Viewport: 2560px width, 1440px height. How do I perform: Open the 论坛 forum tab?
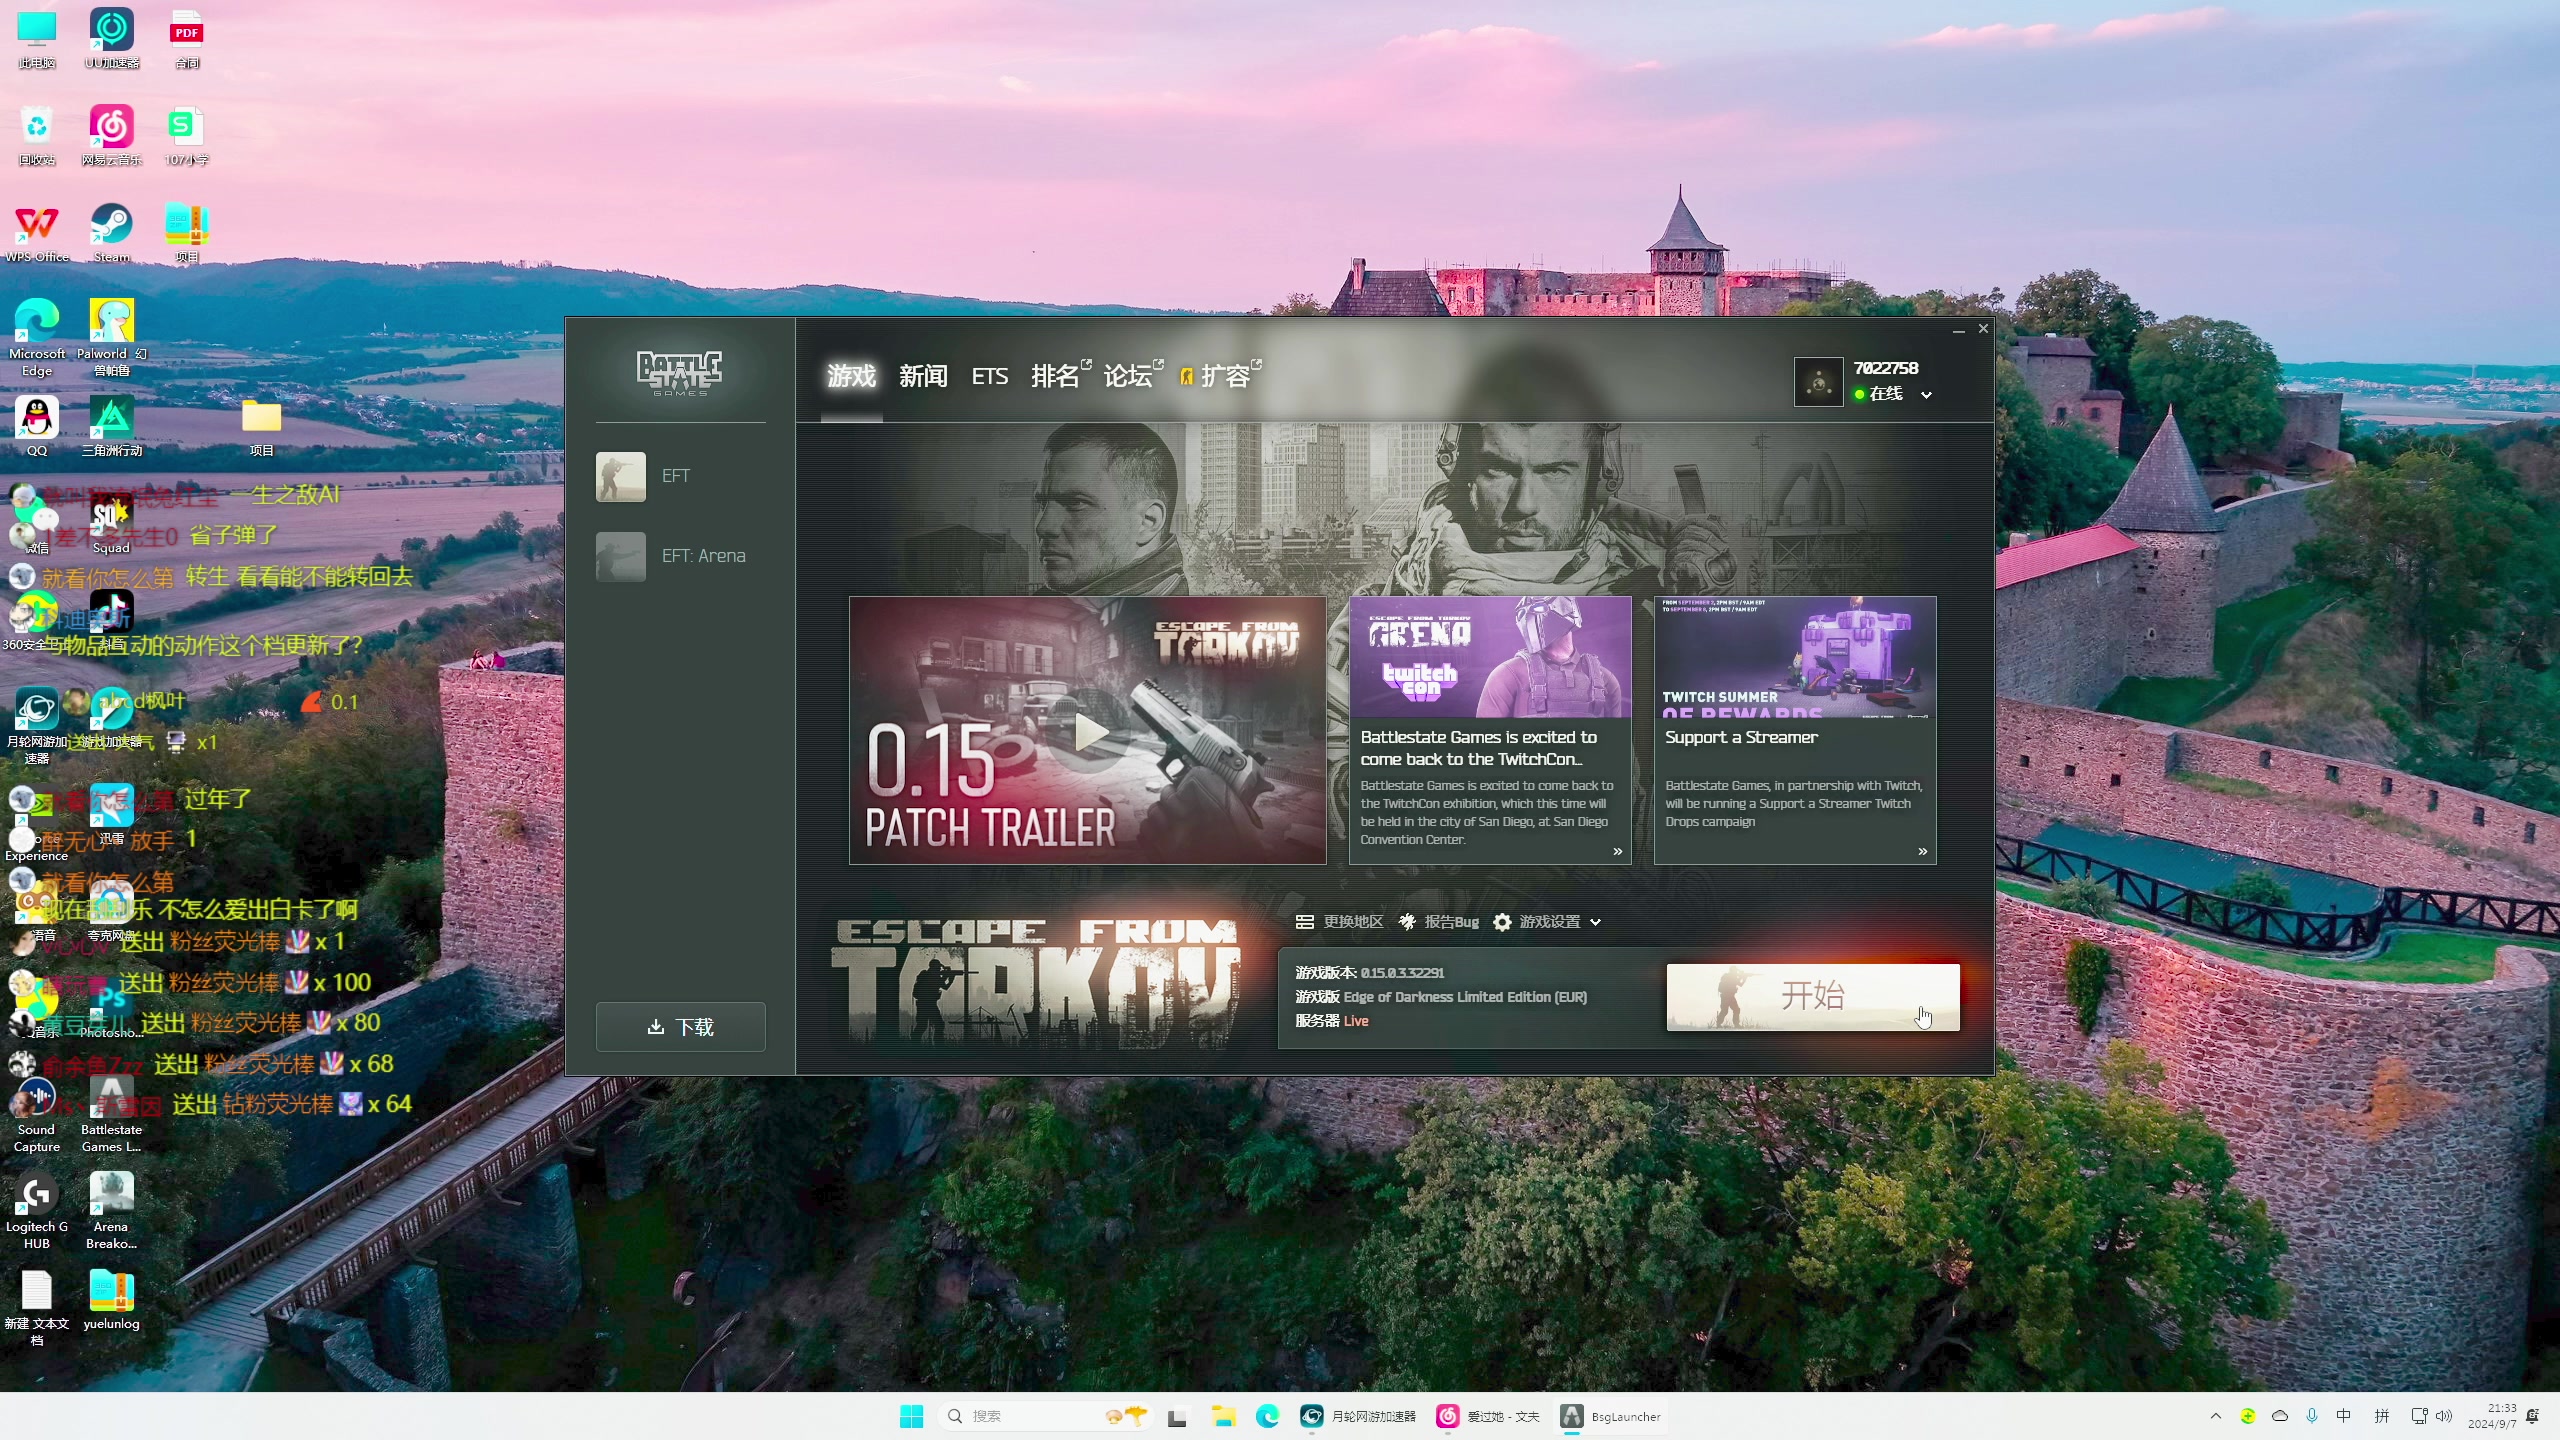click(x=1133, y=375)
